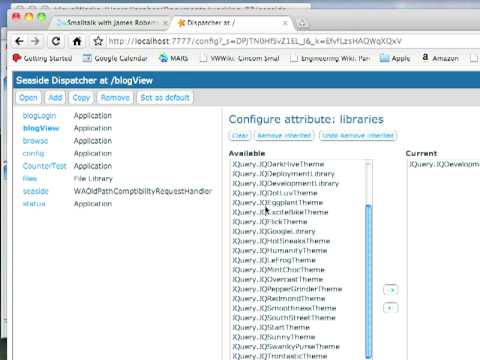Bookmark this page with the star
This screenshot has width=480, height=360.
(x=98, y=41)
